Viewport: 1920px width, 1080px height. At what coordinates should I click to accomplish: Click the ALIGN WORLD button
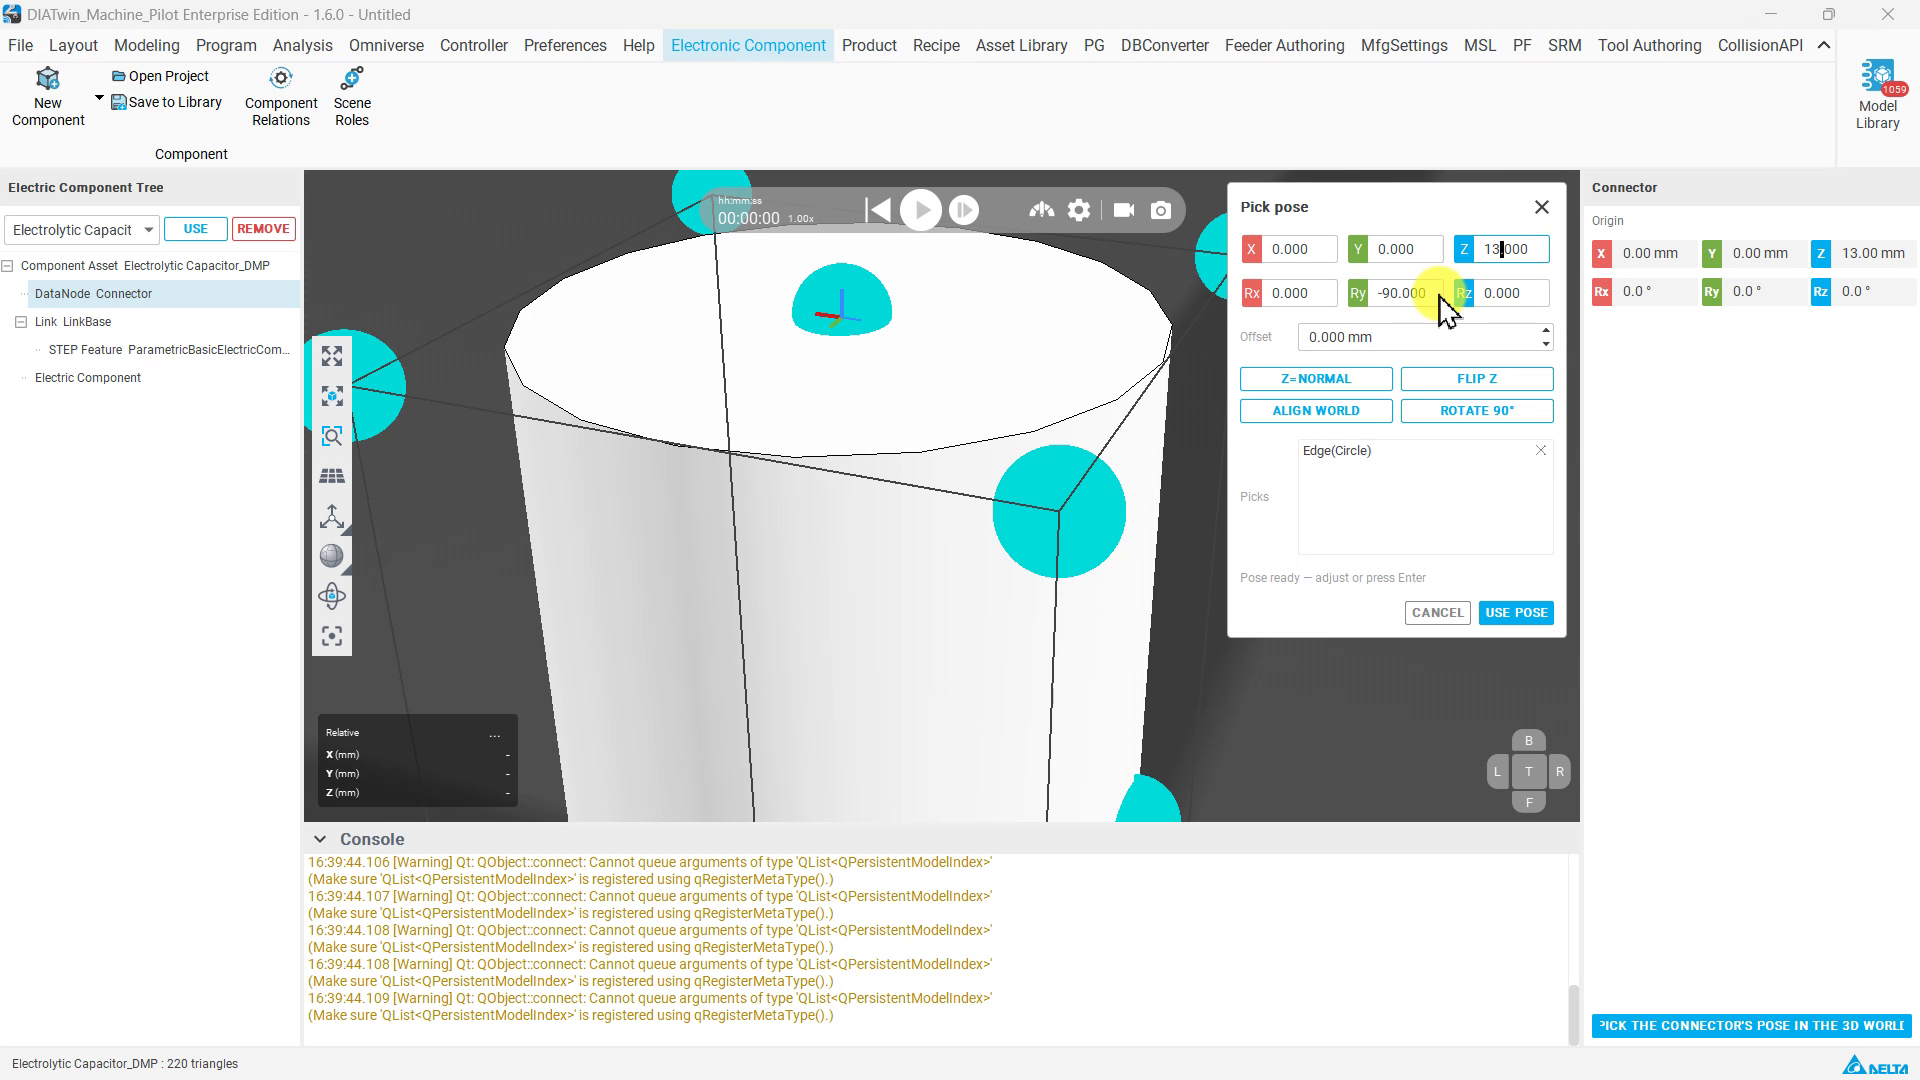(1316, 411)
